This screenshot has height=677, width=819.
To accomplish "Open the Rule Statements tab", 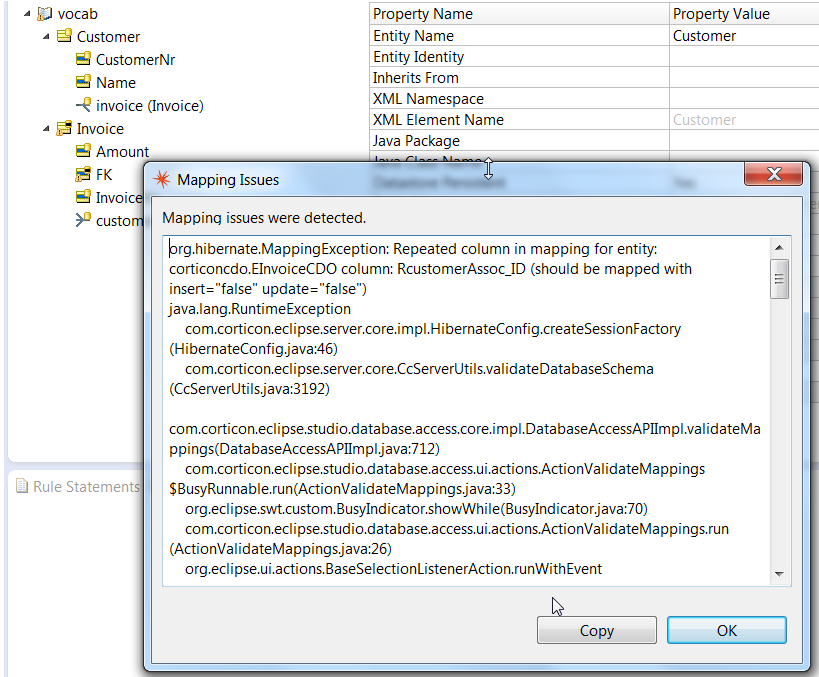I will tap(78, 487).
